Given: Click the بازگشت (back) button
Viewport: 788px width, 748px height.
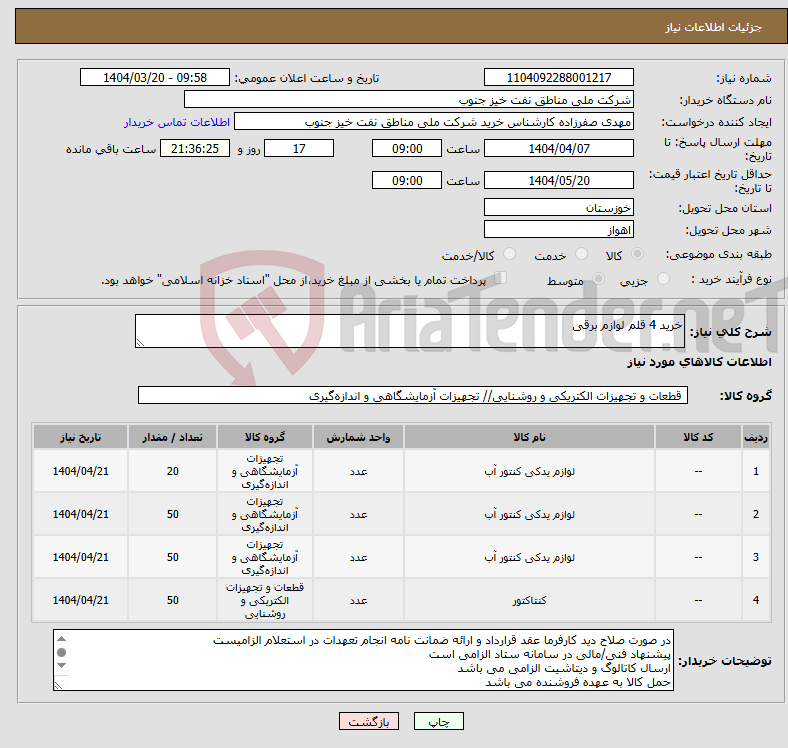Looking at the screenshot, I should click(x=369, y=721).
